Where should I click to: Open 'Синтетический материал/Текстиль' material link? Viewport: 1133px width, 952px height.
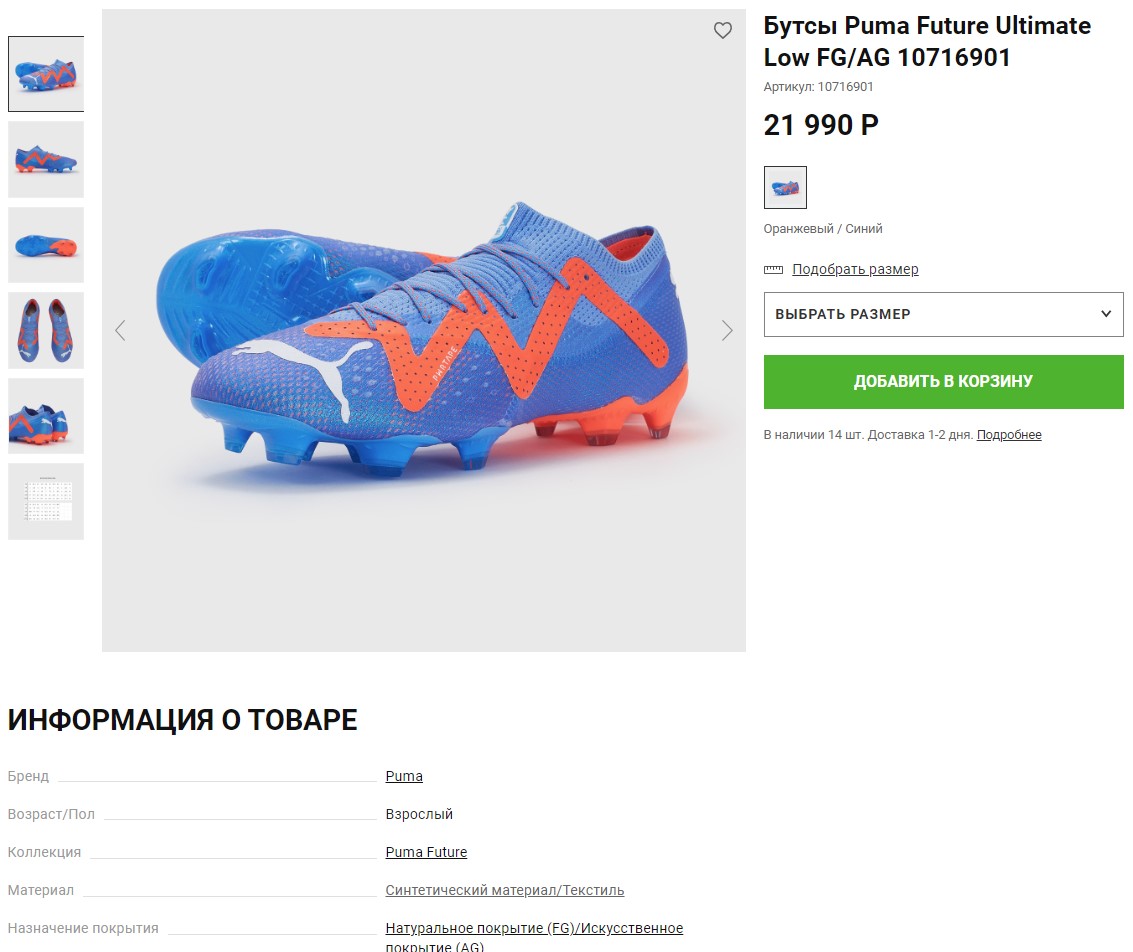(x=505, y=891)
